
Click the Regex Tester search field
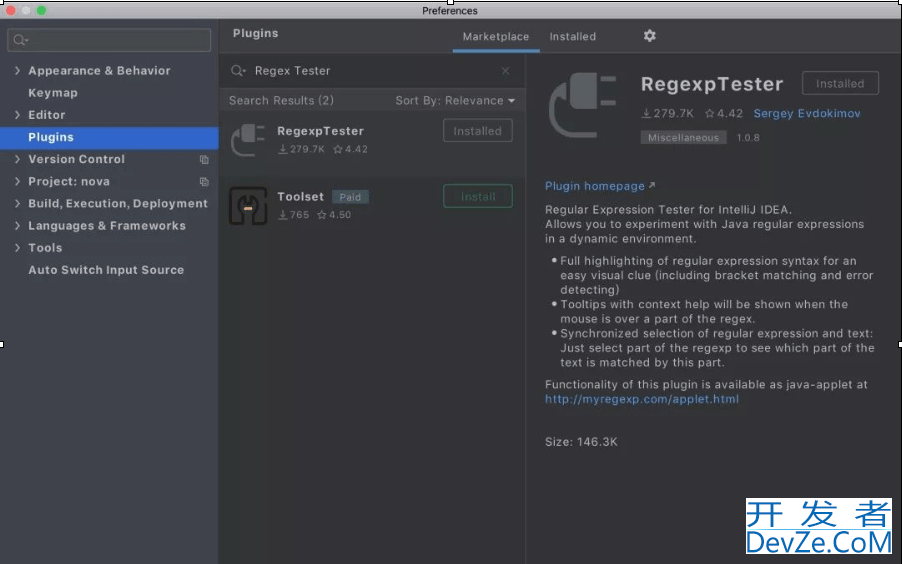[373, 71]
